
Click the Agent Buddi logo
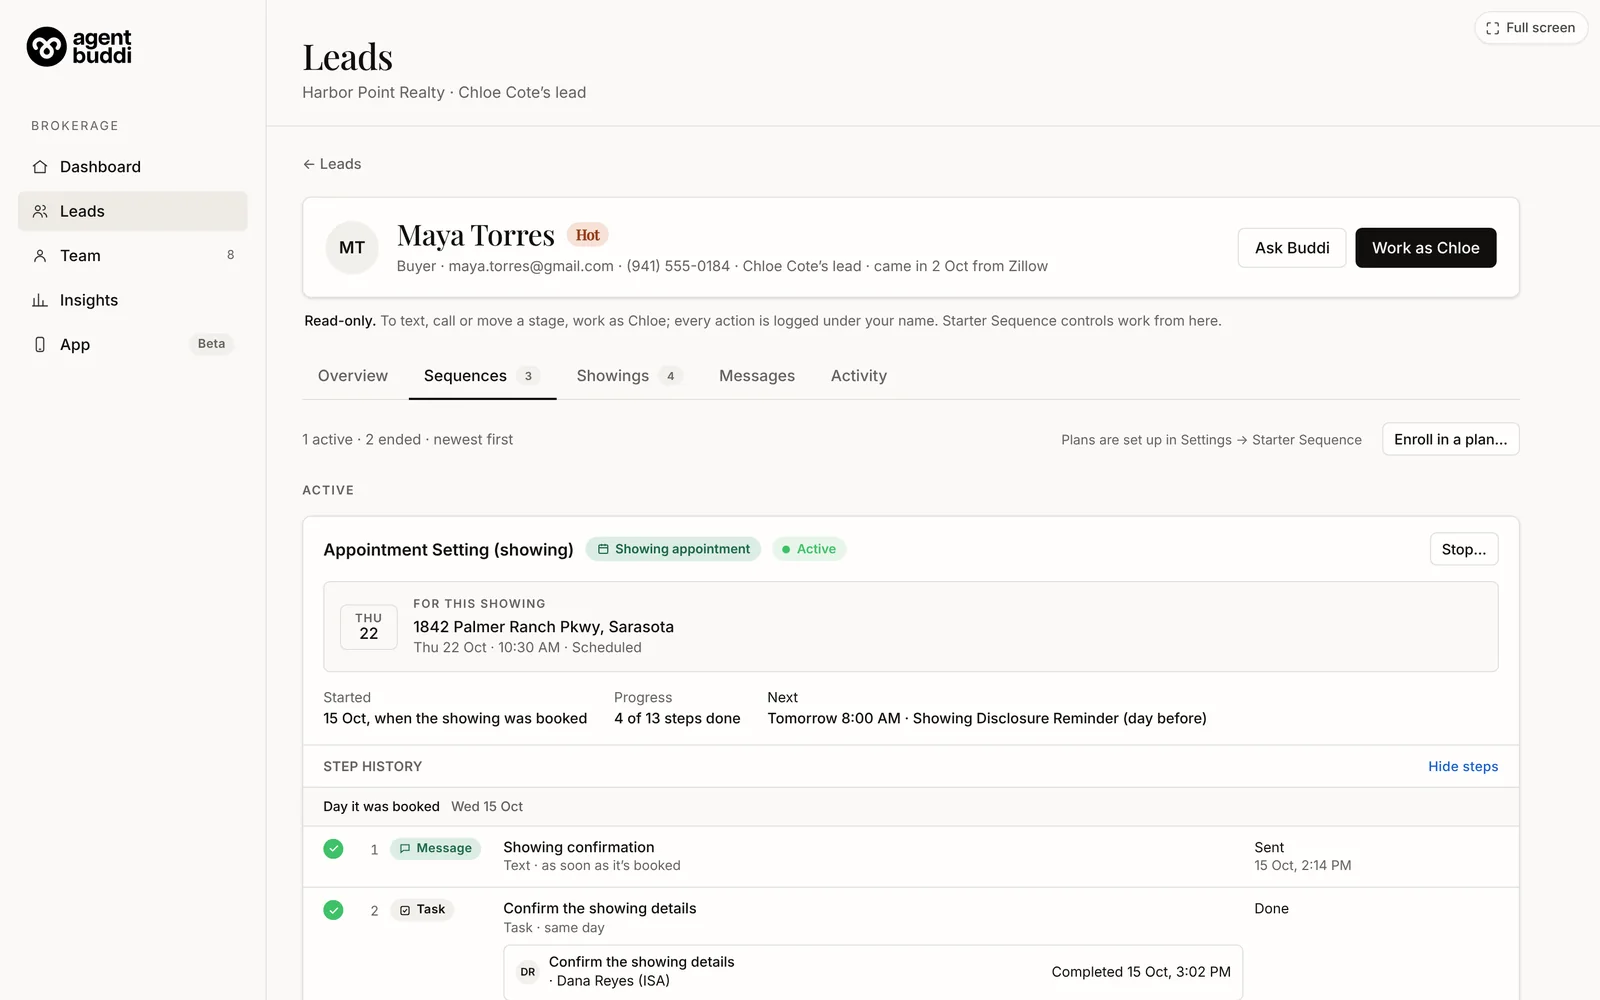coord(79,46)
